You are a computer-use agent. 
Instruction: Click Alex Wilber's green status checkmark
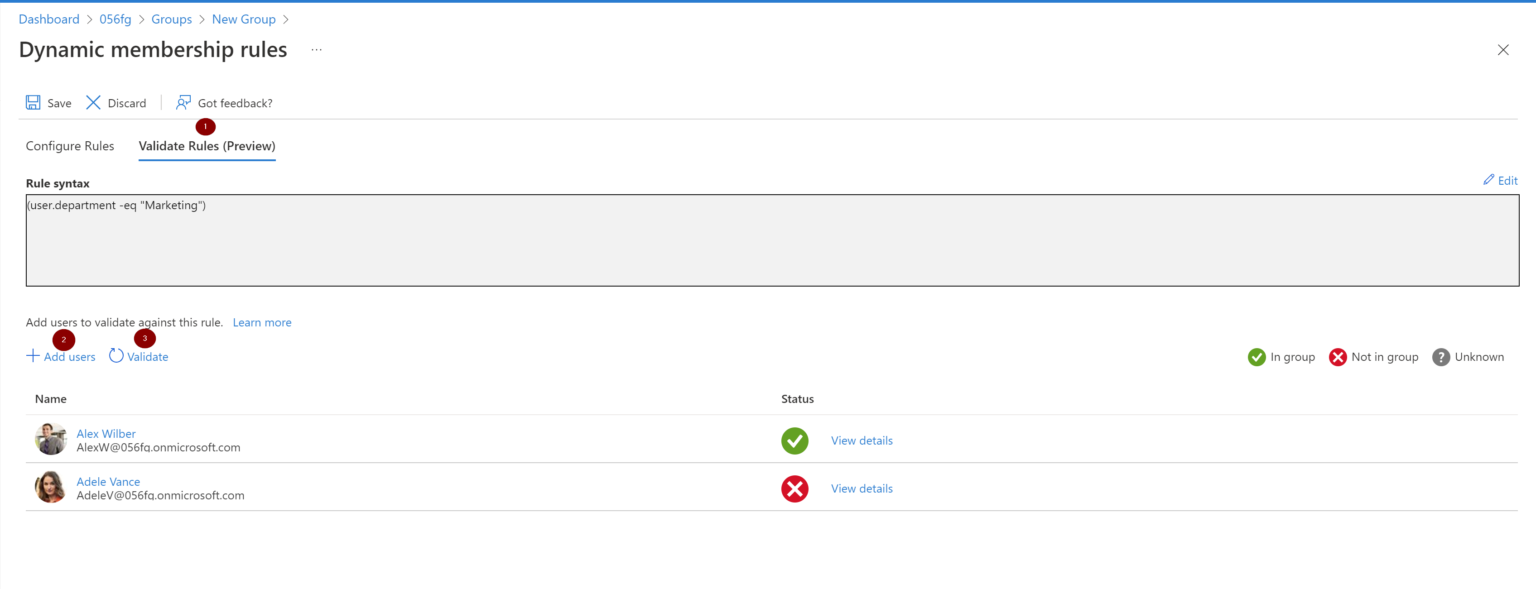tap(795, 440)
